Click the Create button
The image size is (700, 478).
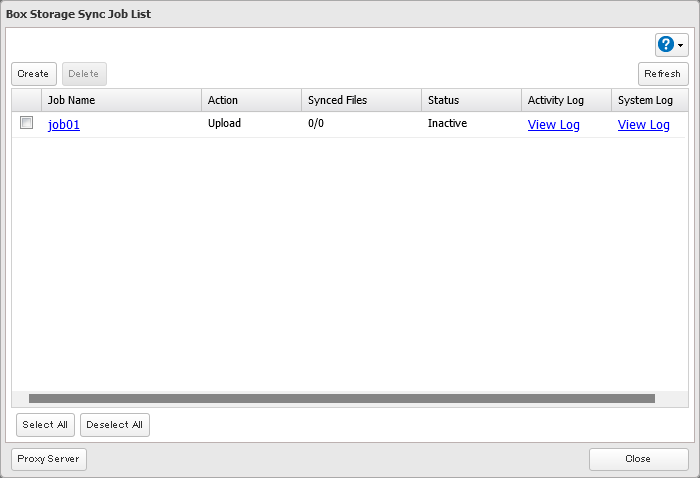tap(33, 74)
